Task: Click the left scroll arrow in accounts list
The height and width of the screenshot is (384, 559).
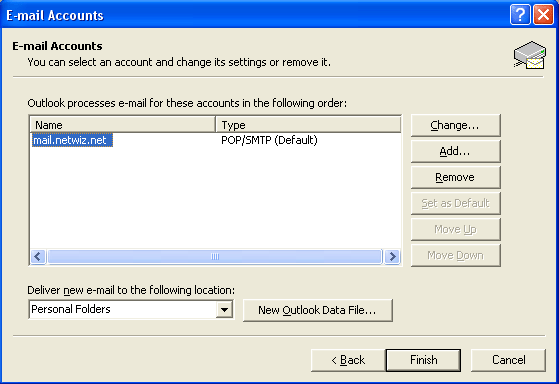Action: (x=38, y=256)
